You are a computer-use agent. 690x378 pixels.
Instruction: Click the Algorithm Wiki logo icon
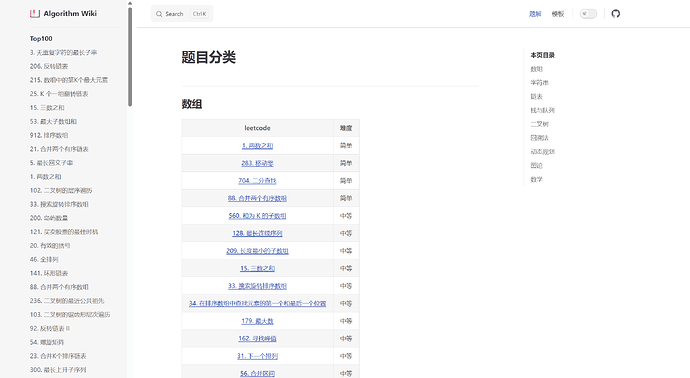click(x=35, y=14)
